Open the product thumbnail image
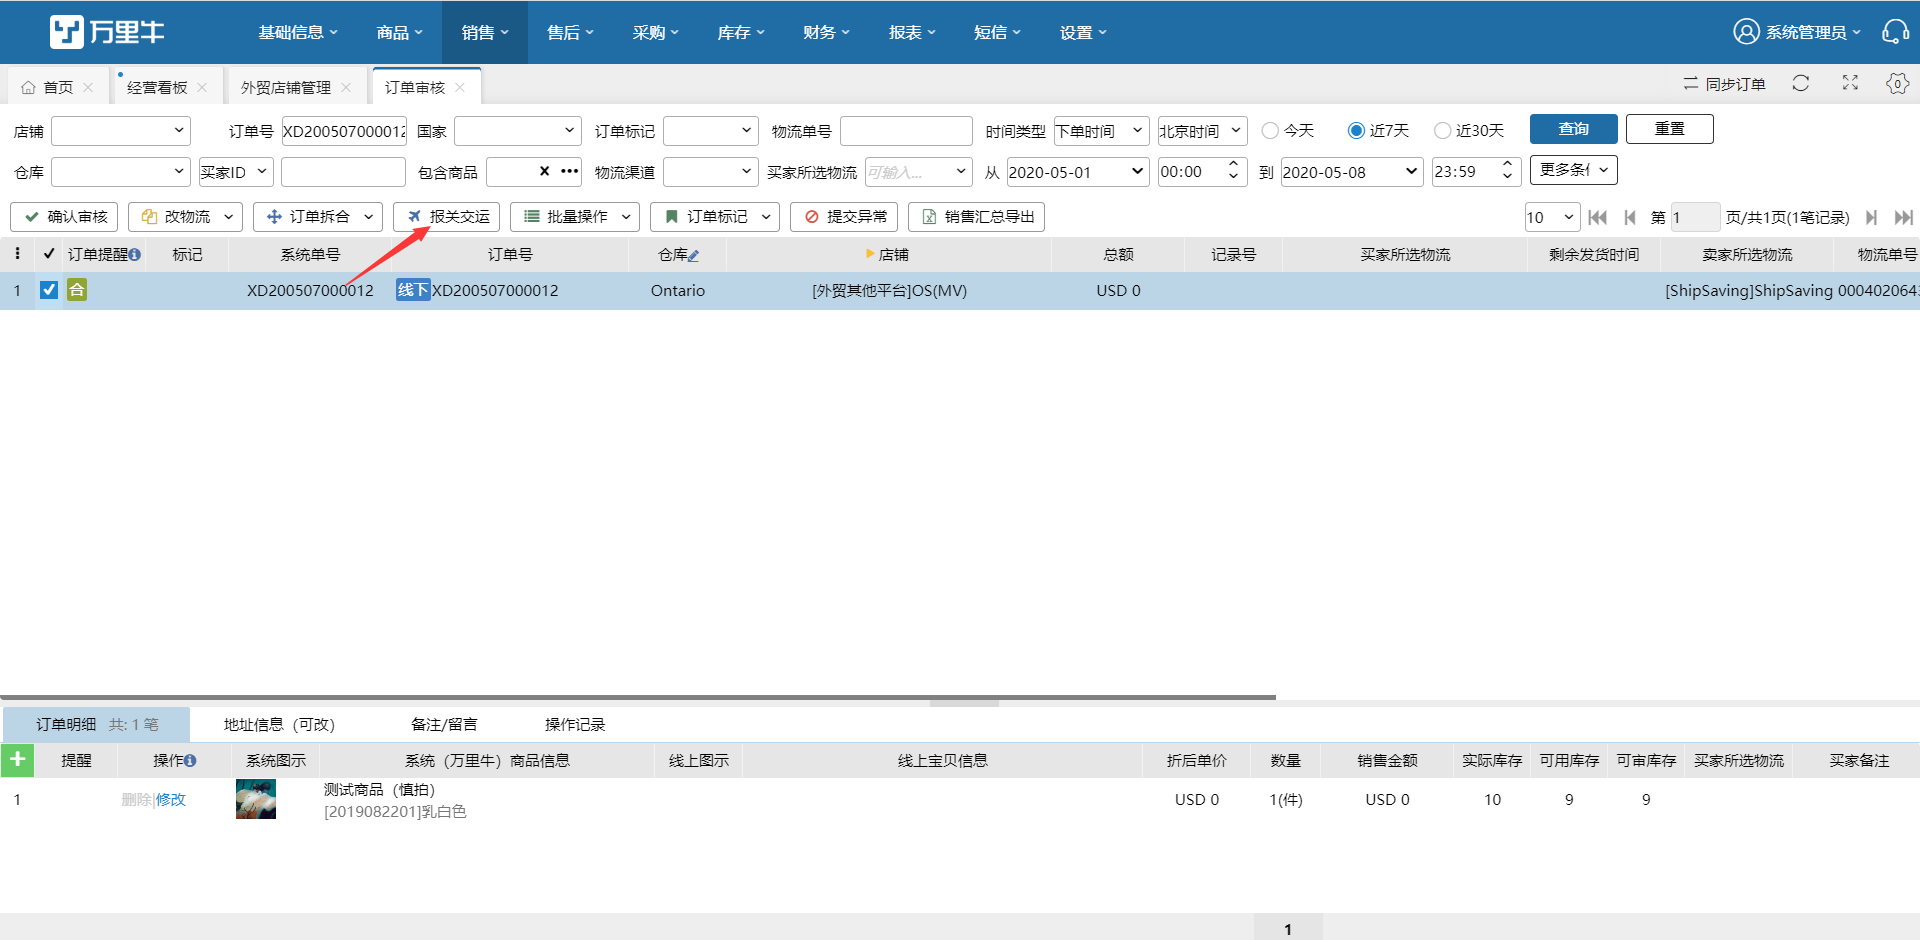Image resolution: width=1920 pixels, height=940 pixels. (x=256, y=799)
